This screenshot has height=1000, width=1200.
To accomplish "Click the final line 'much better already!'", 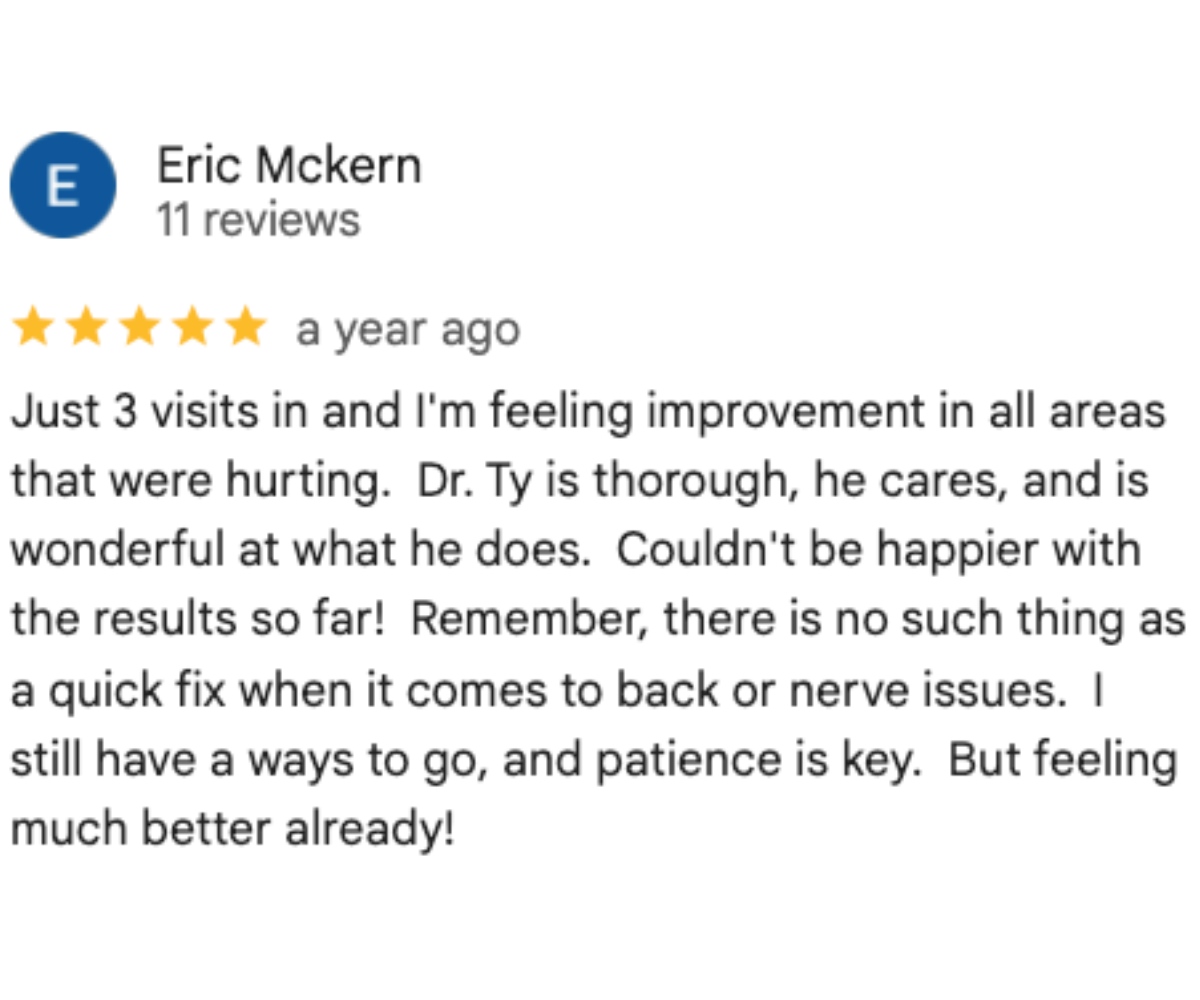I will pyautogui.click(x=233, y=829).
